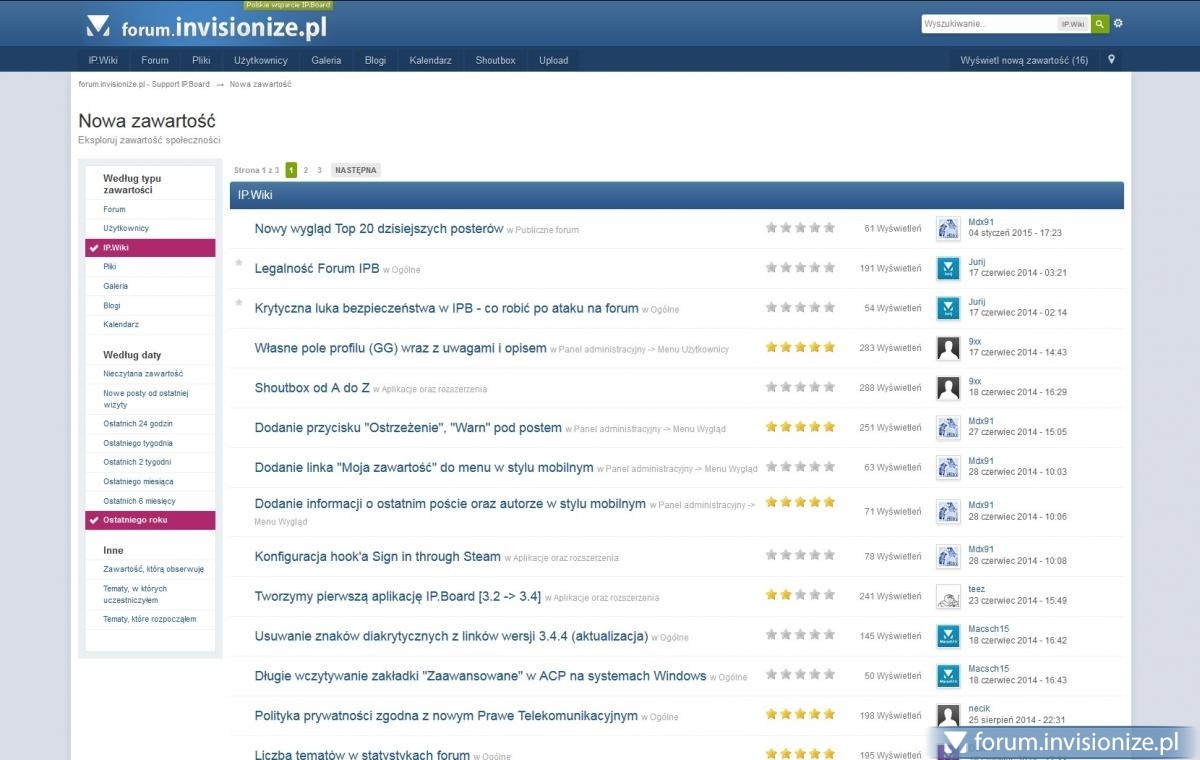Open Jurij avatar on Krytyczna luka row
The height and width of the screenshot is (760, 1200).
(x=948, y=308)
